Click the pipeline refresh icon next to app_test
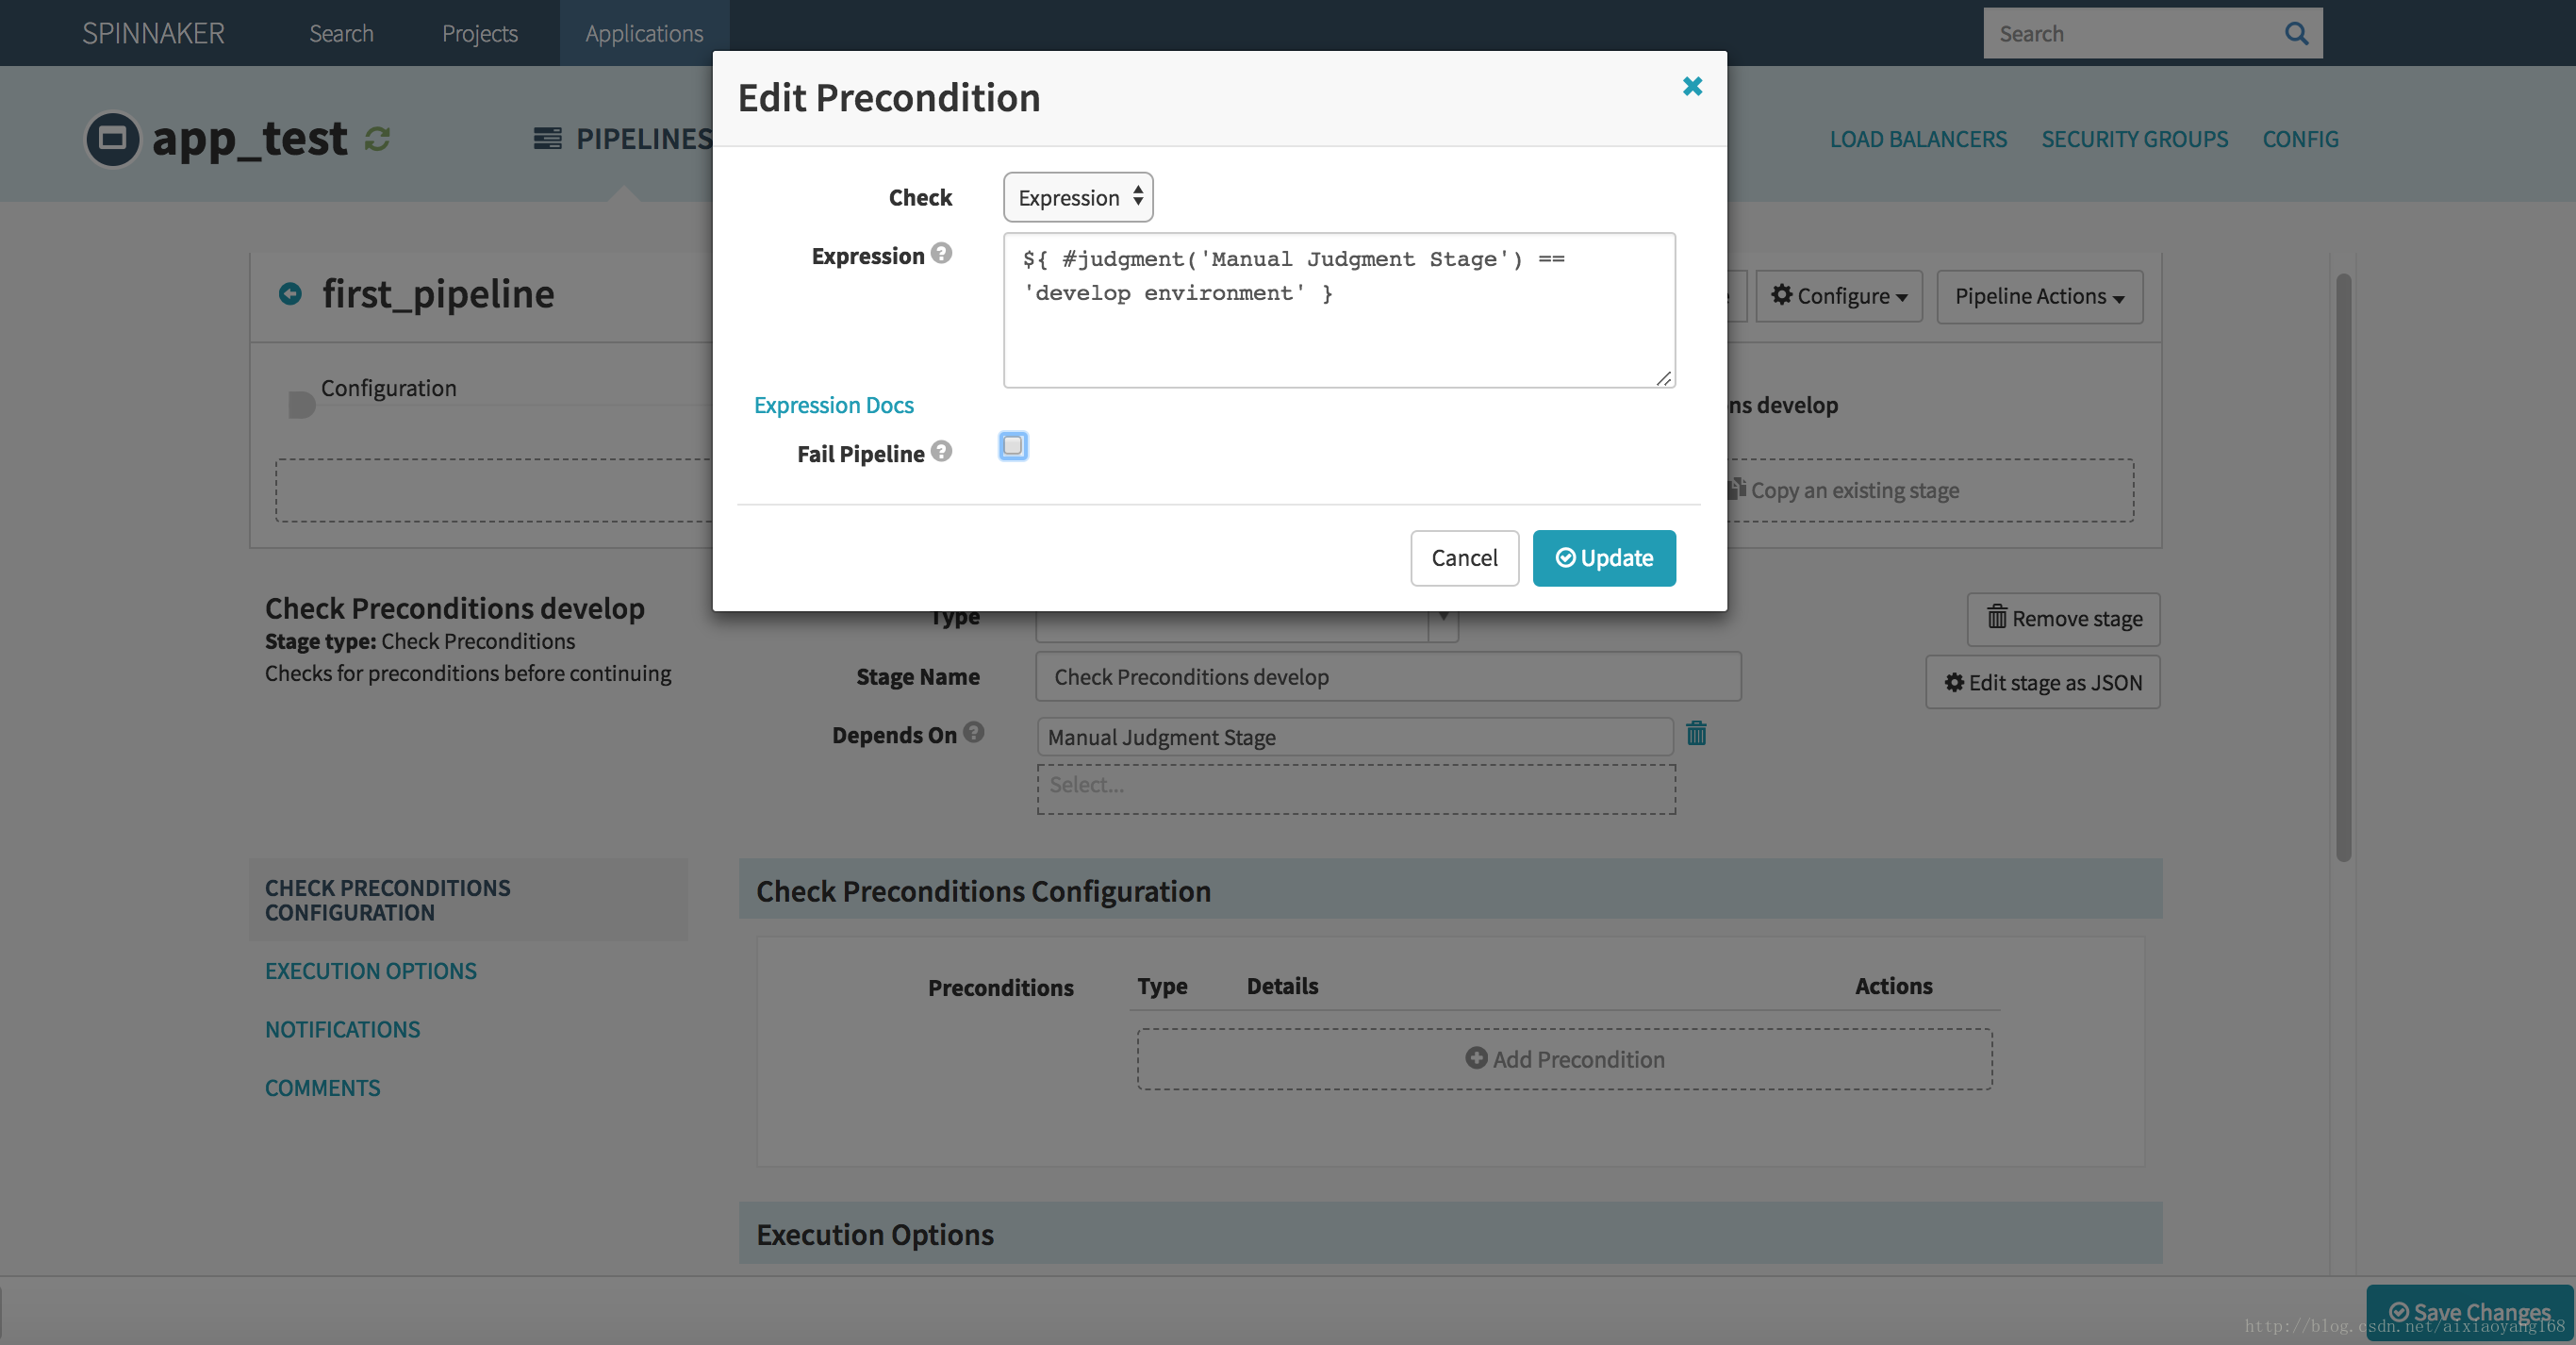2576x1345 pixels. [x=376, y=138]
